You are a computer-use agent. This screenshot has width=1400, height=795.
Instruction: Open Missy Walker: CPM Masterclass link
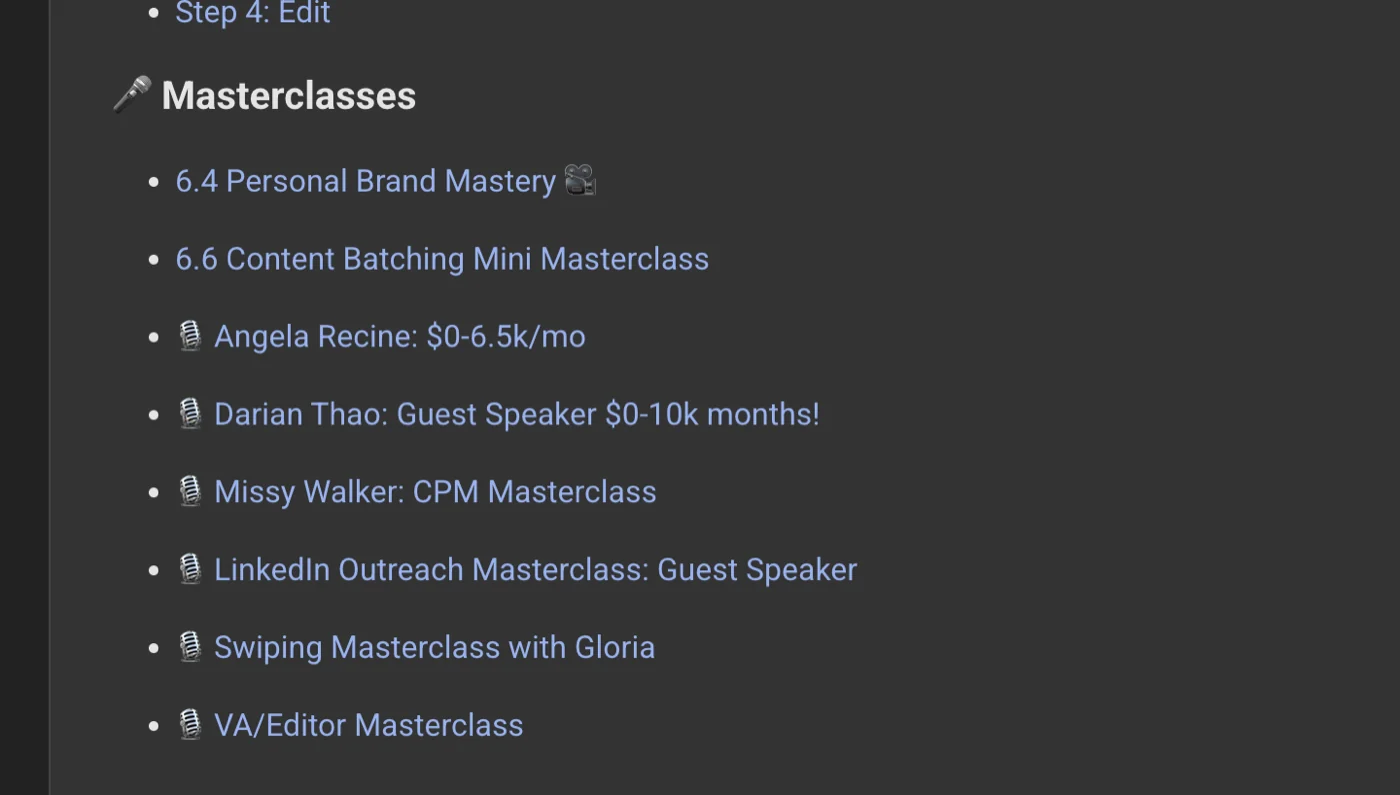pyautogui.click(x=435, y=492)
